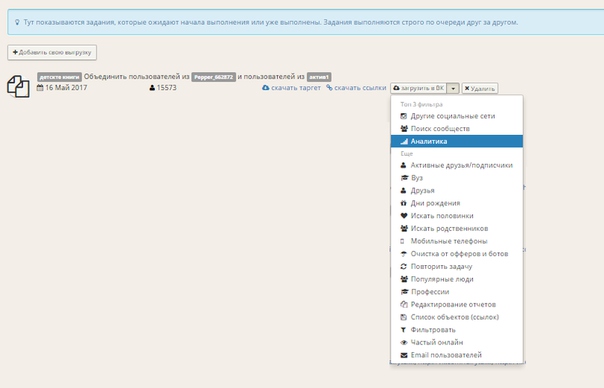The height and width of the screenshot is (388, 604).
Task: Click the cap icon beside Профессии
Action: point(404,292)
